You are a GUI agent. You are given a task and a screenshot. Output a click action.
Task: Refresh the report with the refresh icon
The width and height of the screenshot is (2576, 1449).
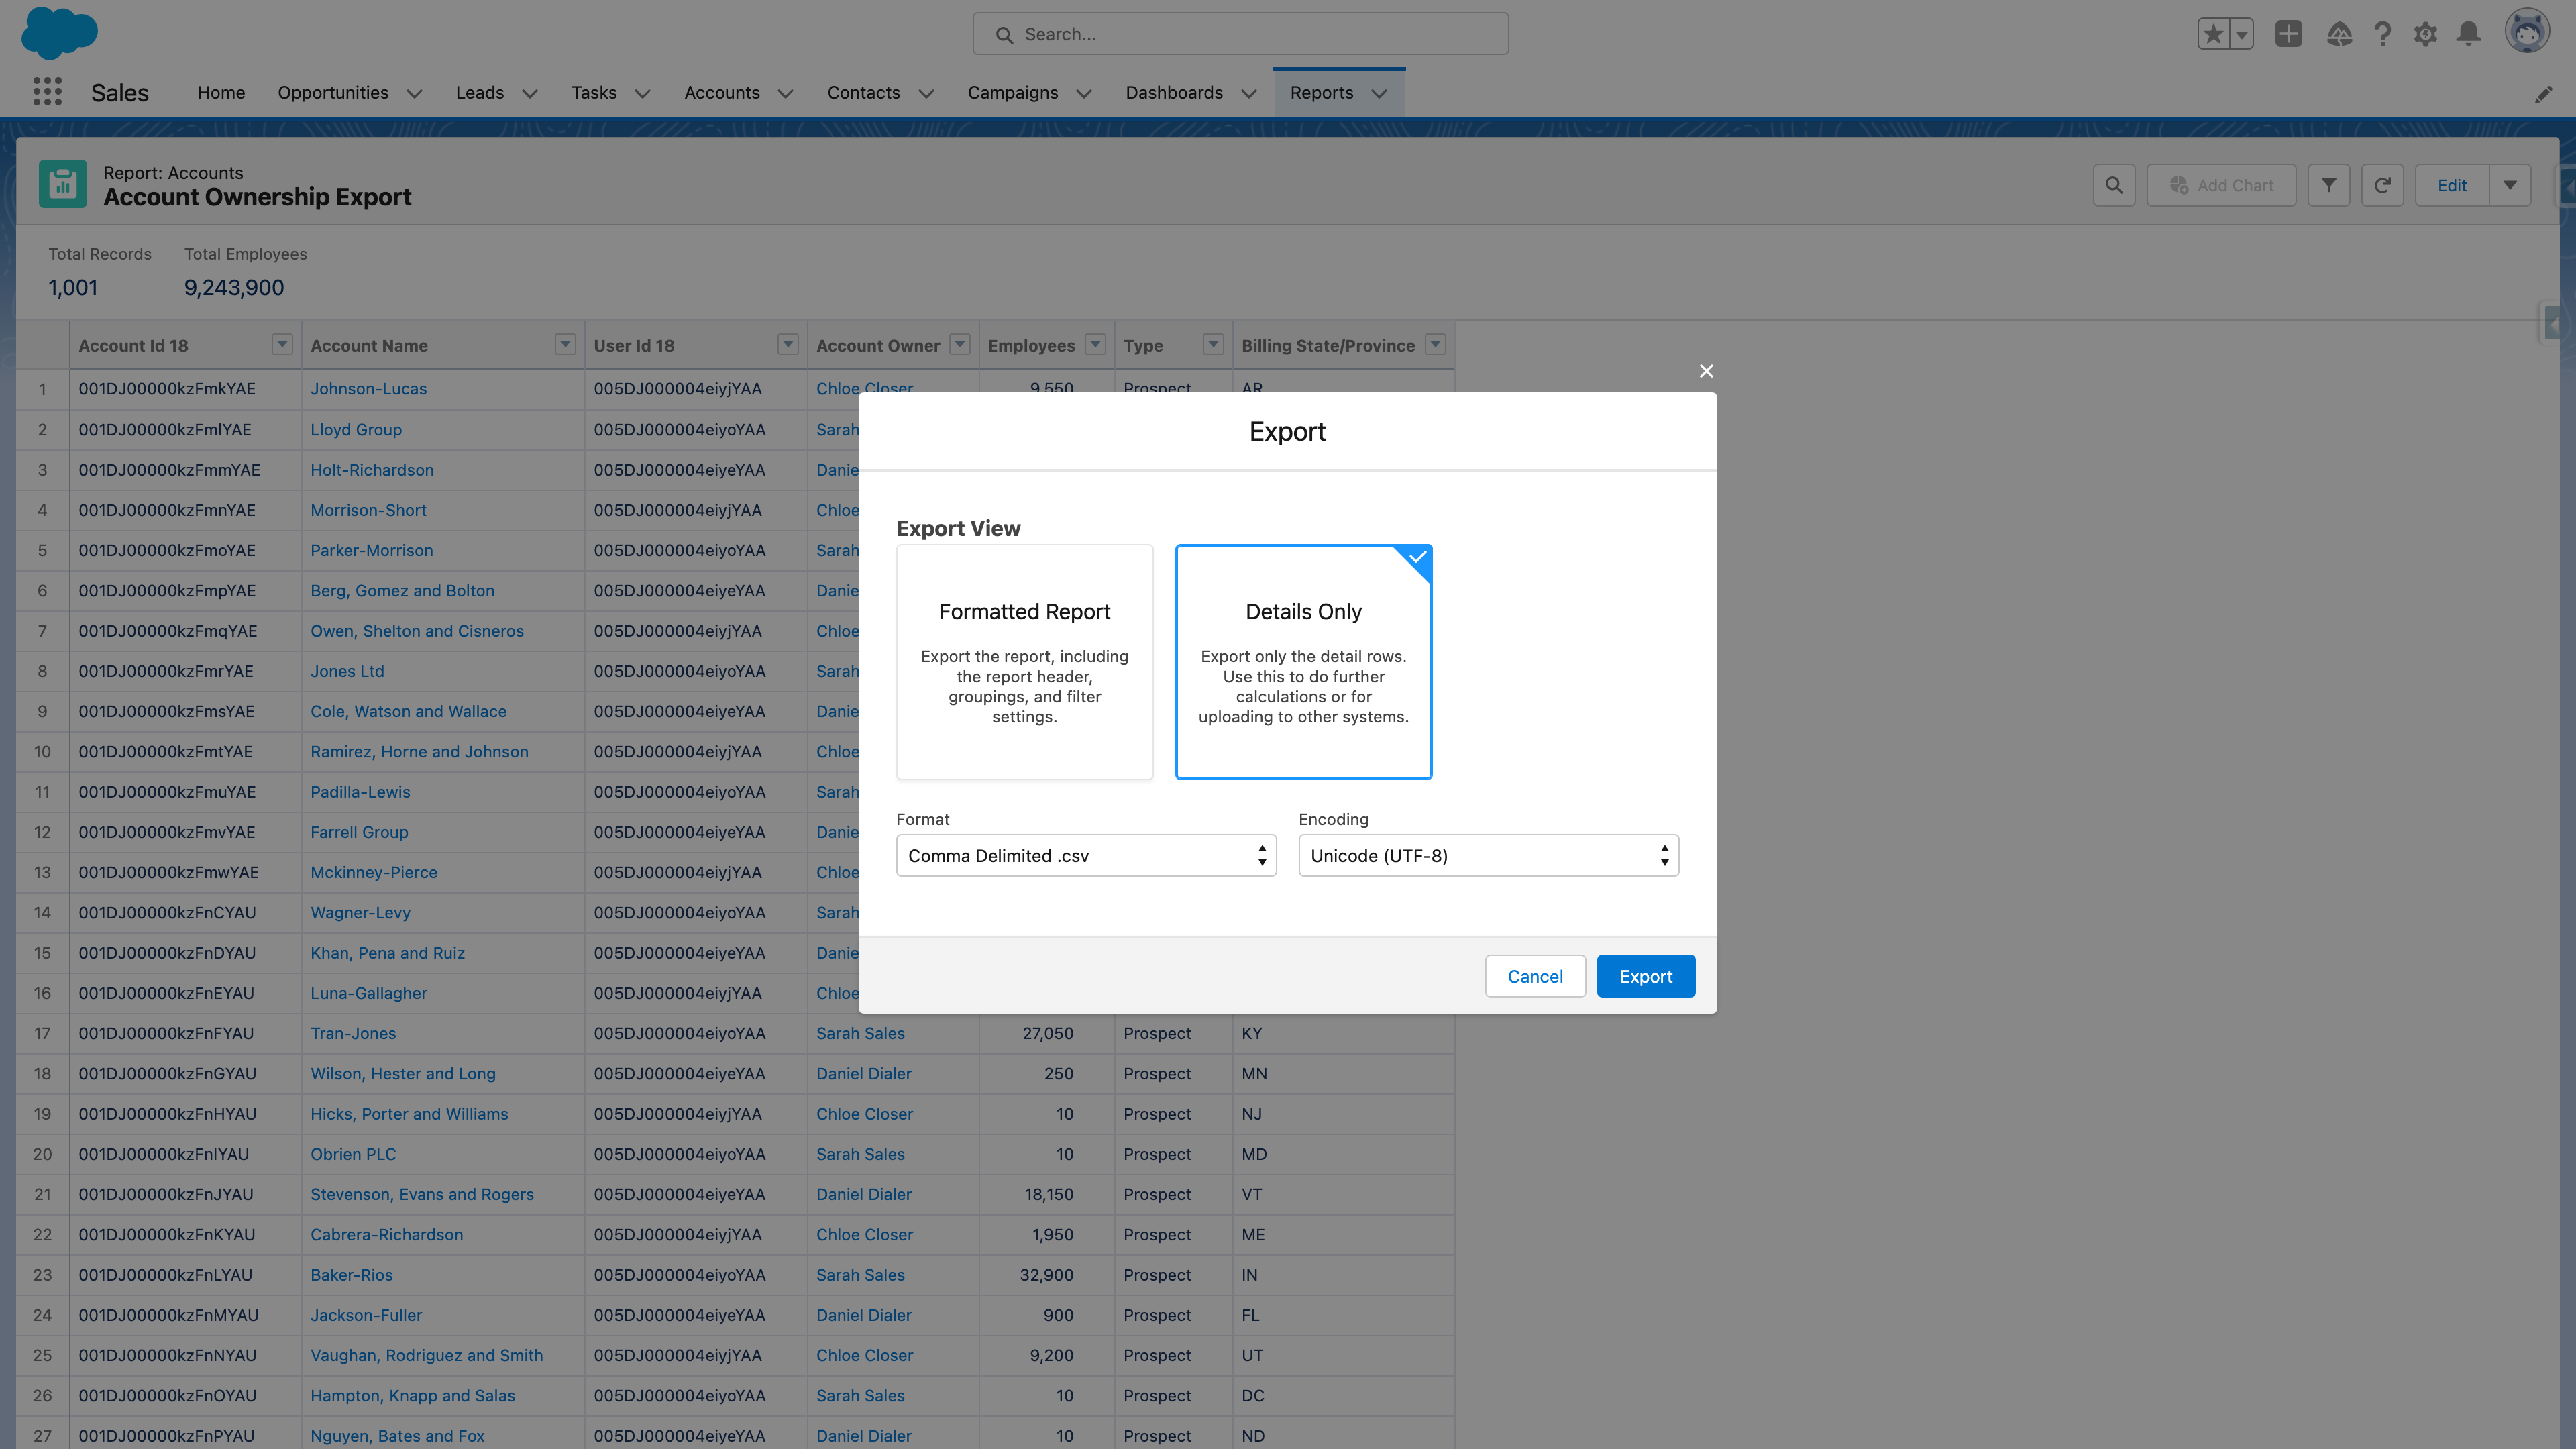[x=2383, y=184]
